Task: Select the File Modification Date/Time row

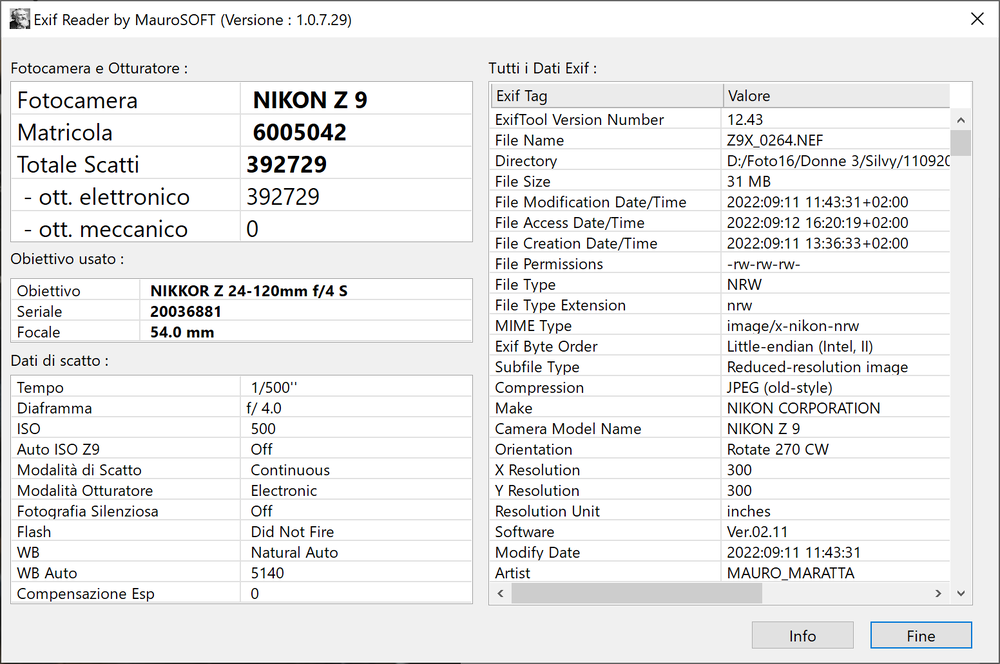Action: point(720,202)
